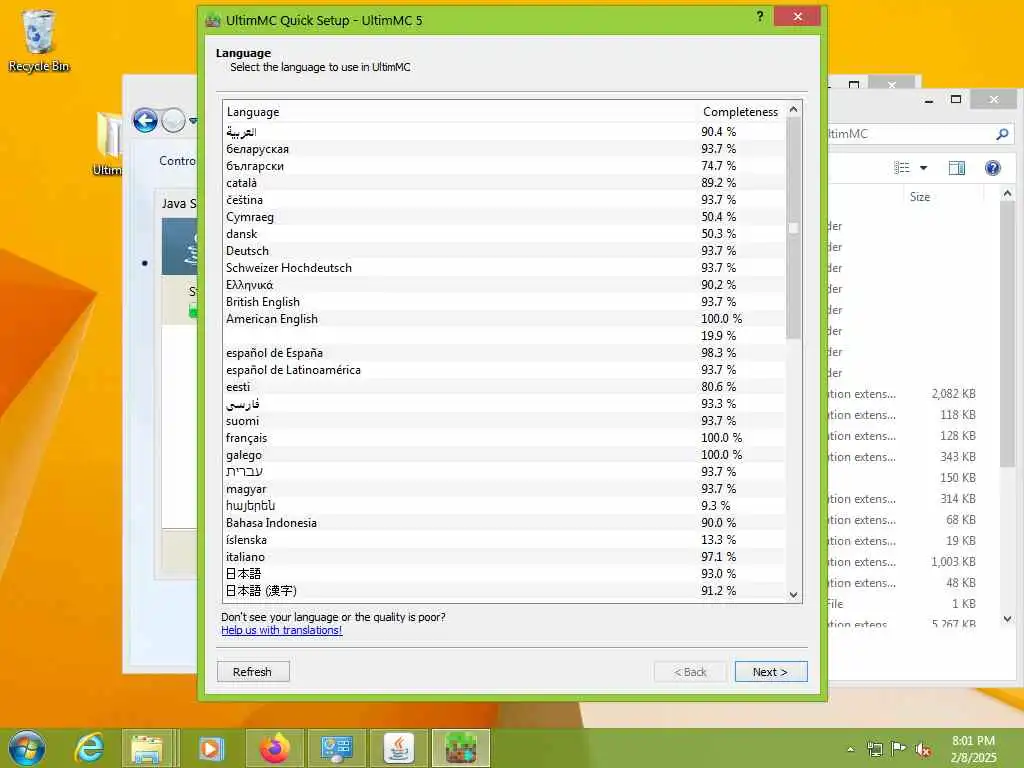Open the Action Center flag icon
The height and width of the screenshot is (768, 1024).
[x=899, y=749]
